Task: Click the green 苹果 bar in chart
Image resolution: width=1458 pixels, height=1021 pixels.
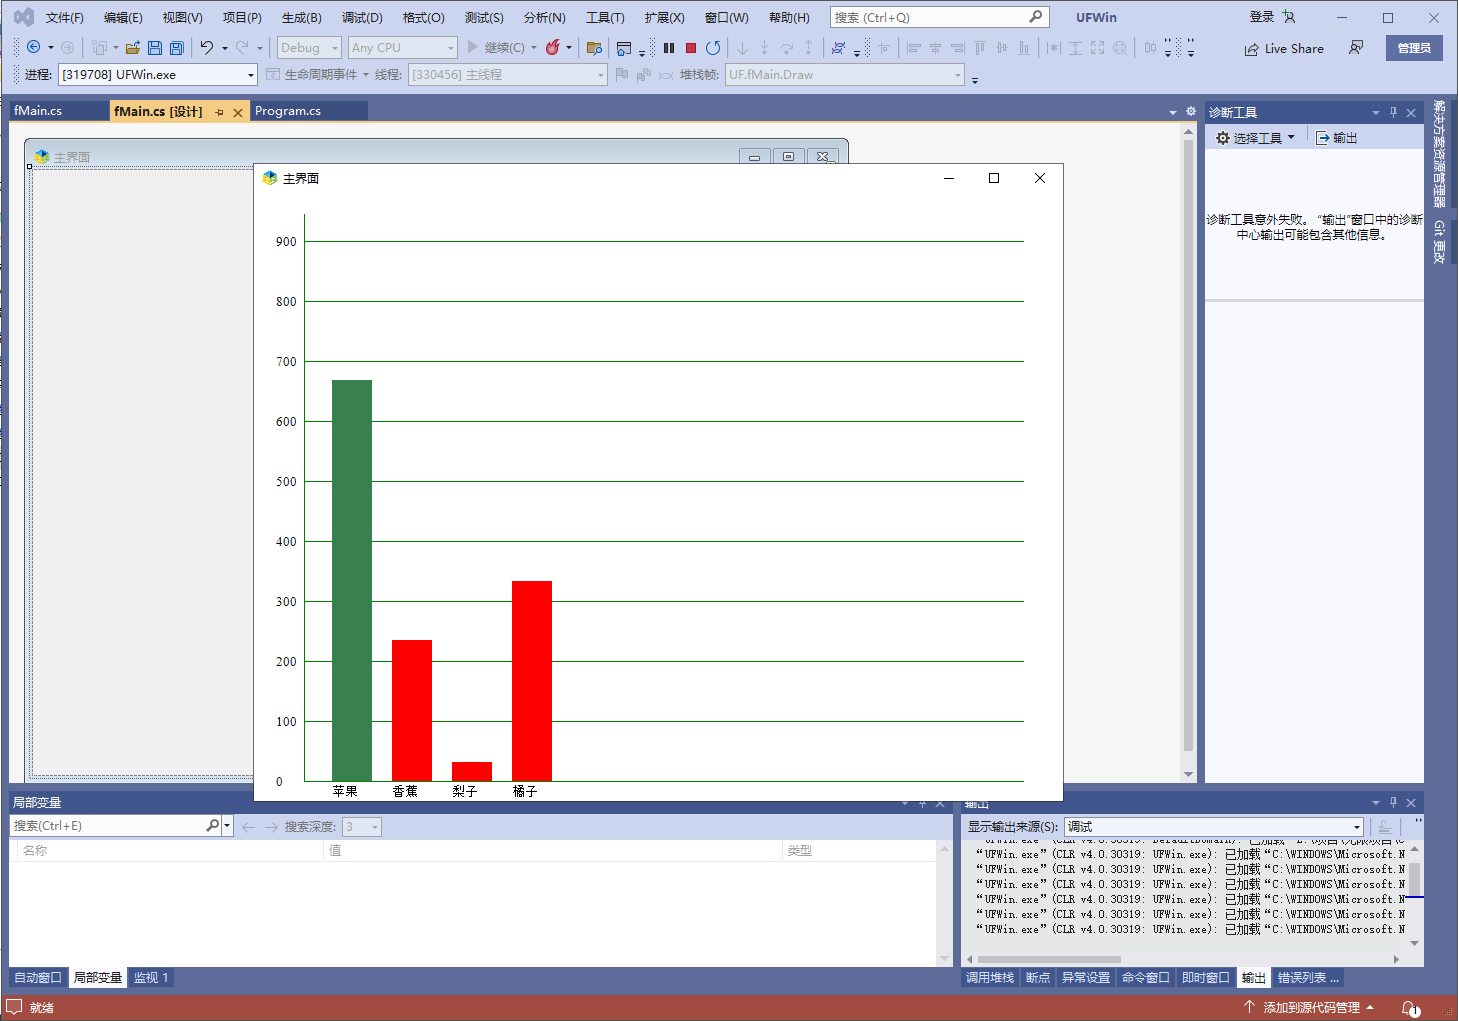Action: click(352, 580)
